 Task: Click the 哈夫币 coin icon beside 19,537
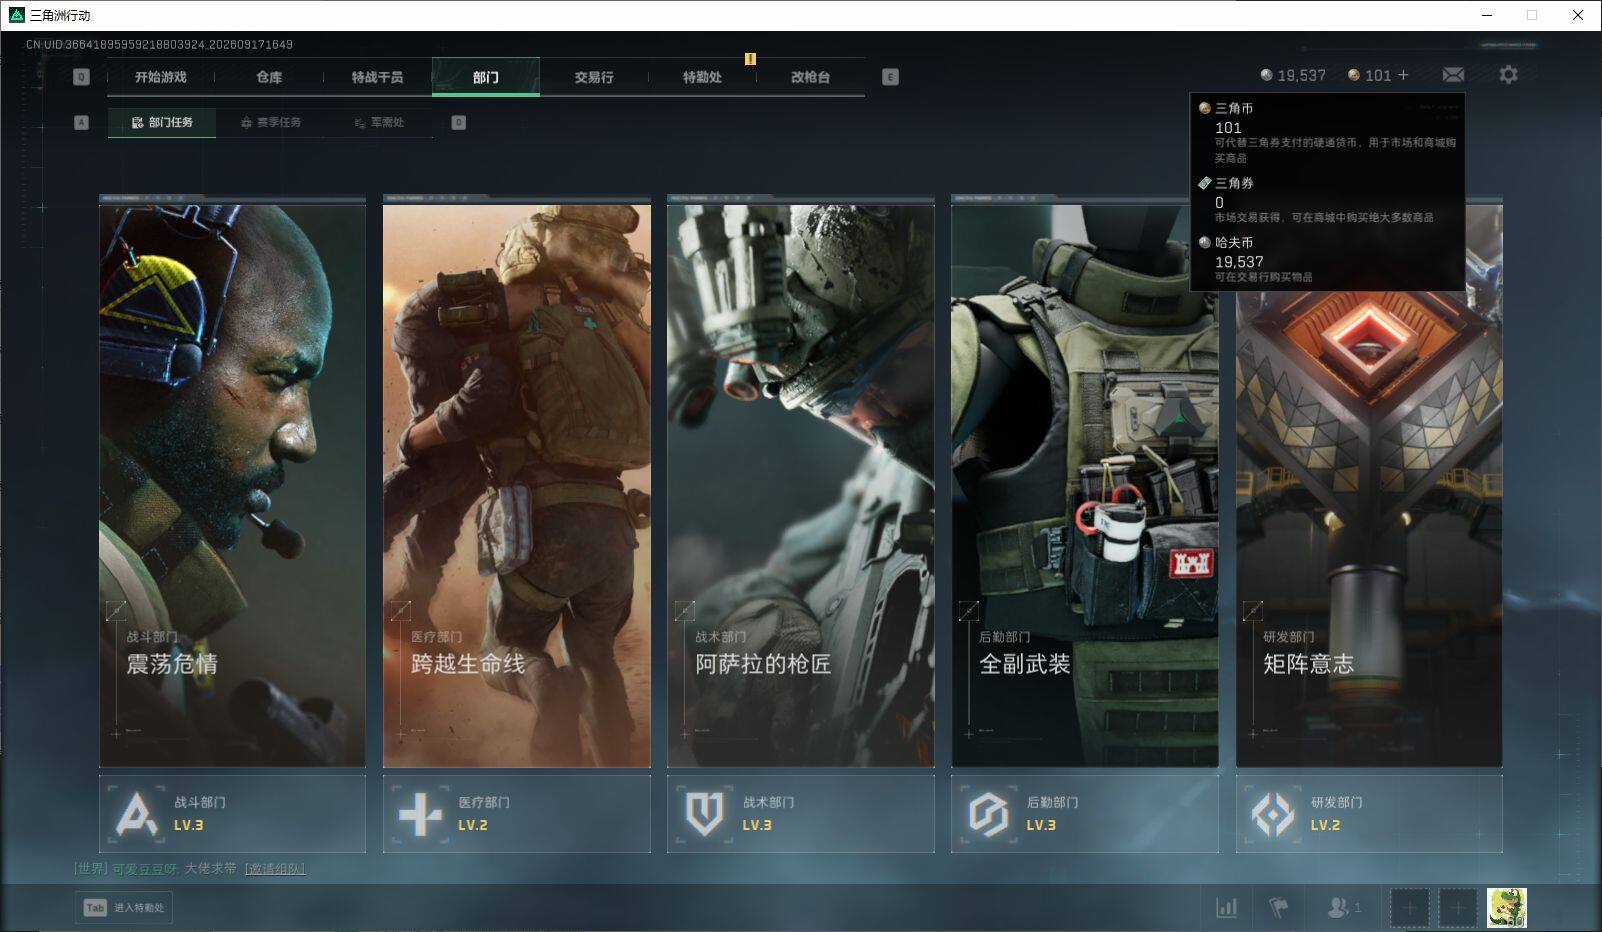coord(1267,75)
